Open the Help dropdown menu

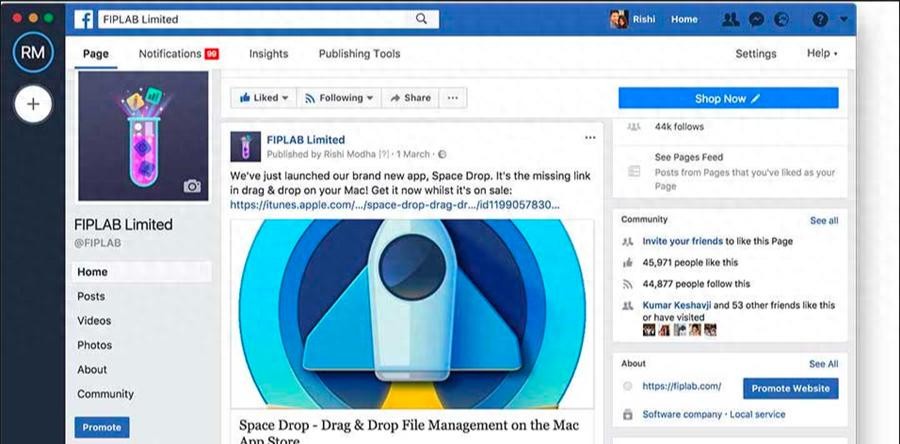pos(822,54)
